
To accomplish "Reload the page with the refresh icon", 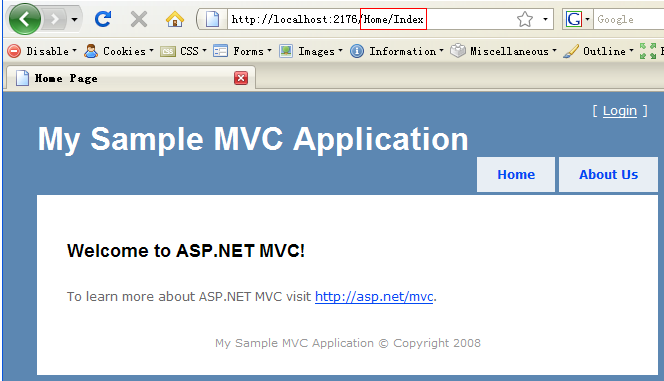I will coord(103,19).
